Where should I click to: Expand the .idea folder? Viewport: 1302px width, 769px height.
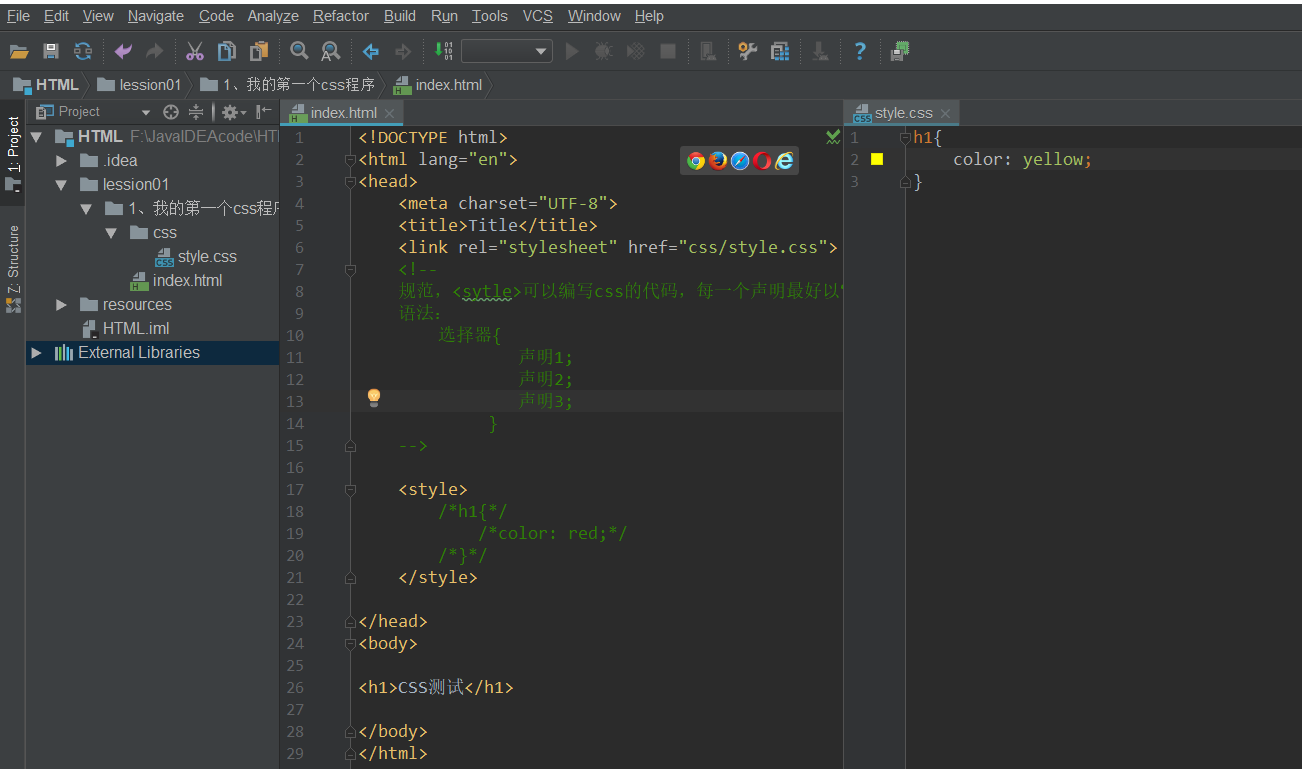pos(62,161)
